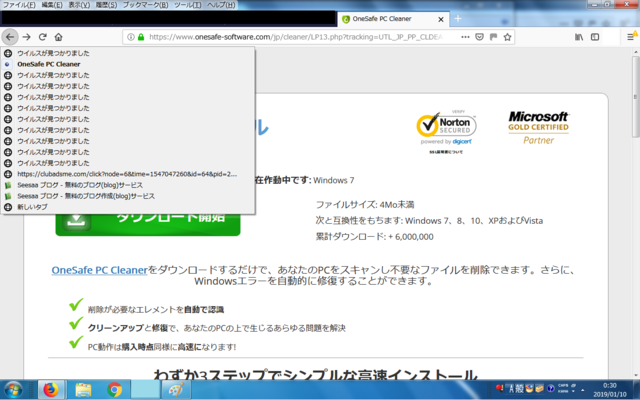
Task: Select the clubadsme.com history entry
Action: [128, 174]
